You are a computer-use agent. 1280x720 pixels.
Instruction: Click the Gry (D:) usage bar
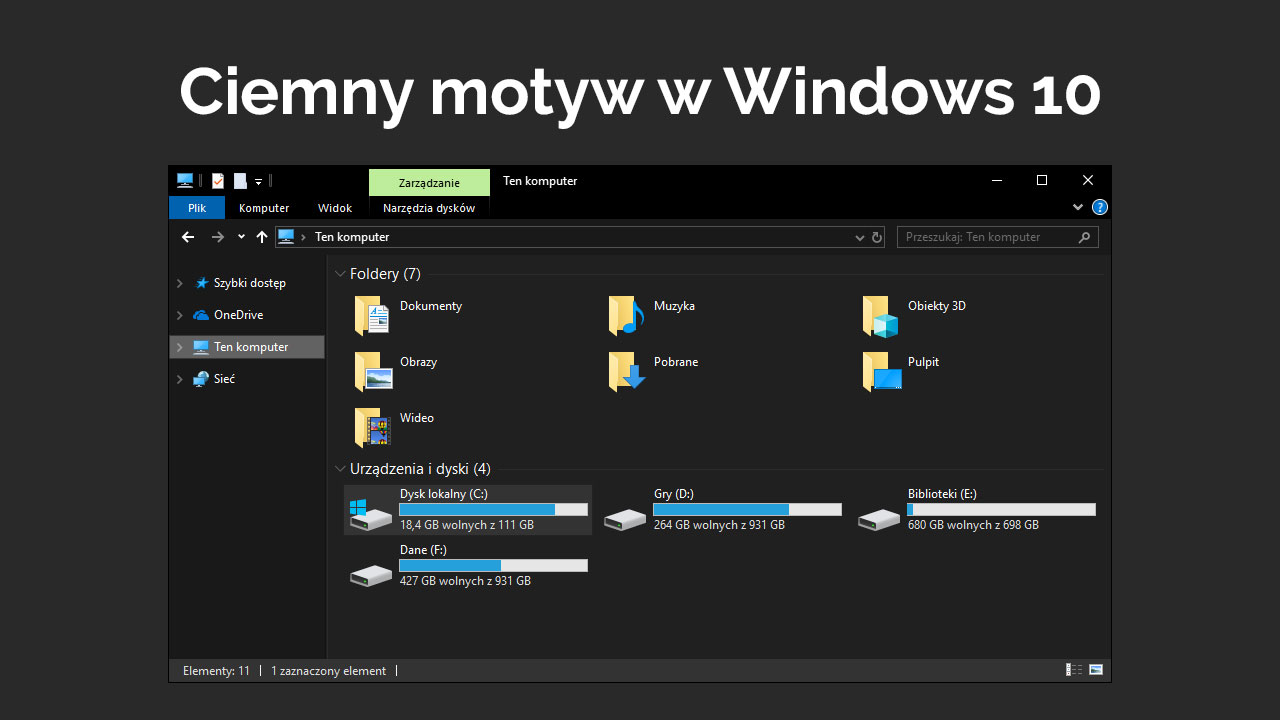coord(747,509)
